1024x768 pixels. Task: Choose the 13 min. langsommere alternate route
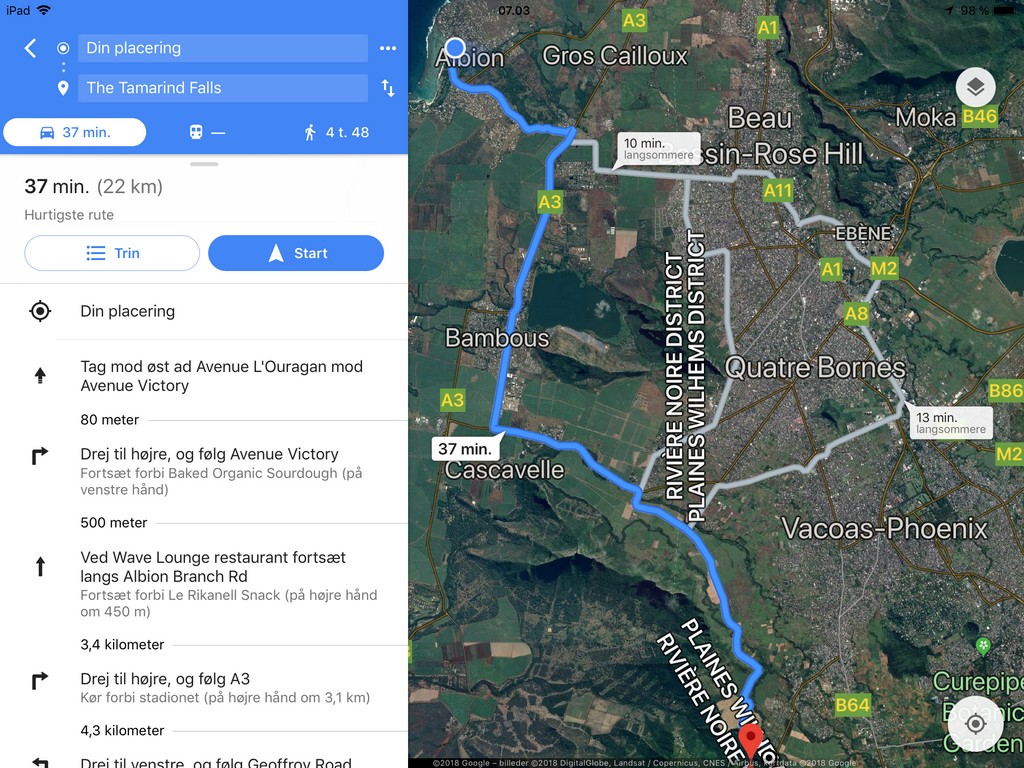950,423
